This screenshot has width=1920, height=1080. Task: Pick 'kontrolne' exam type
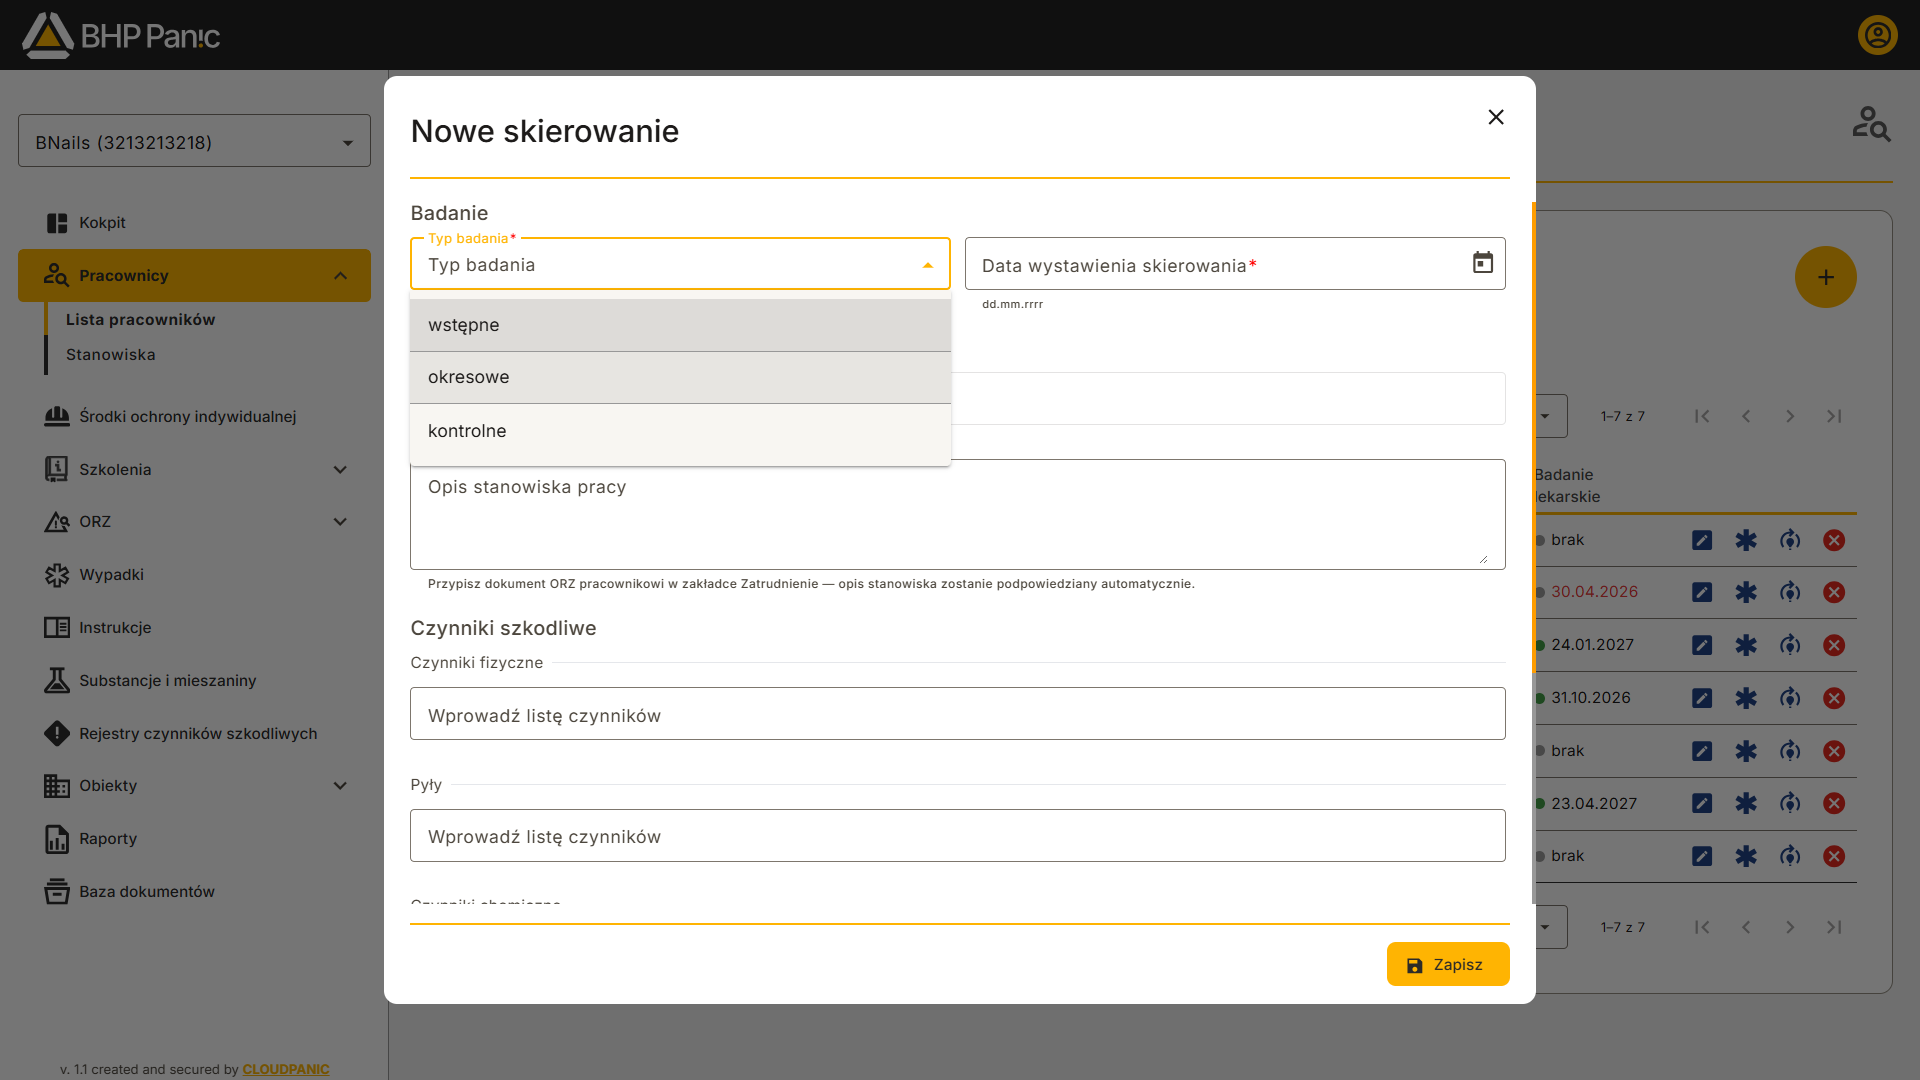coord(680,431)
